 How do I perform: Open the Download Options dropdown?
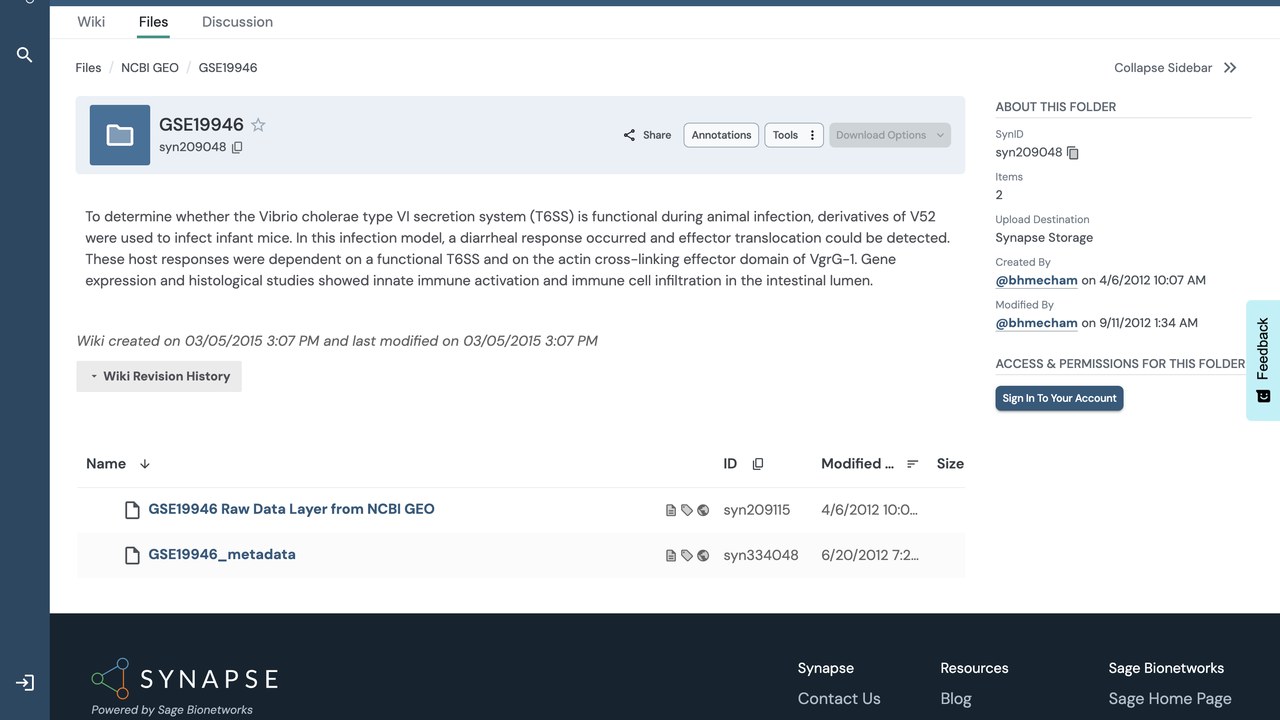(x=890, y=135)
